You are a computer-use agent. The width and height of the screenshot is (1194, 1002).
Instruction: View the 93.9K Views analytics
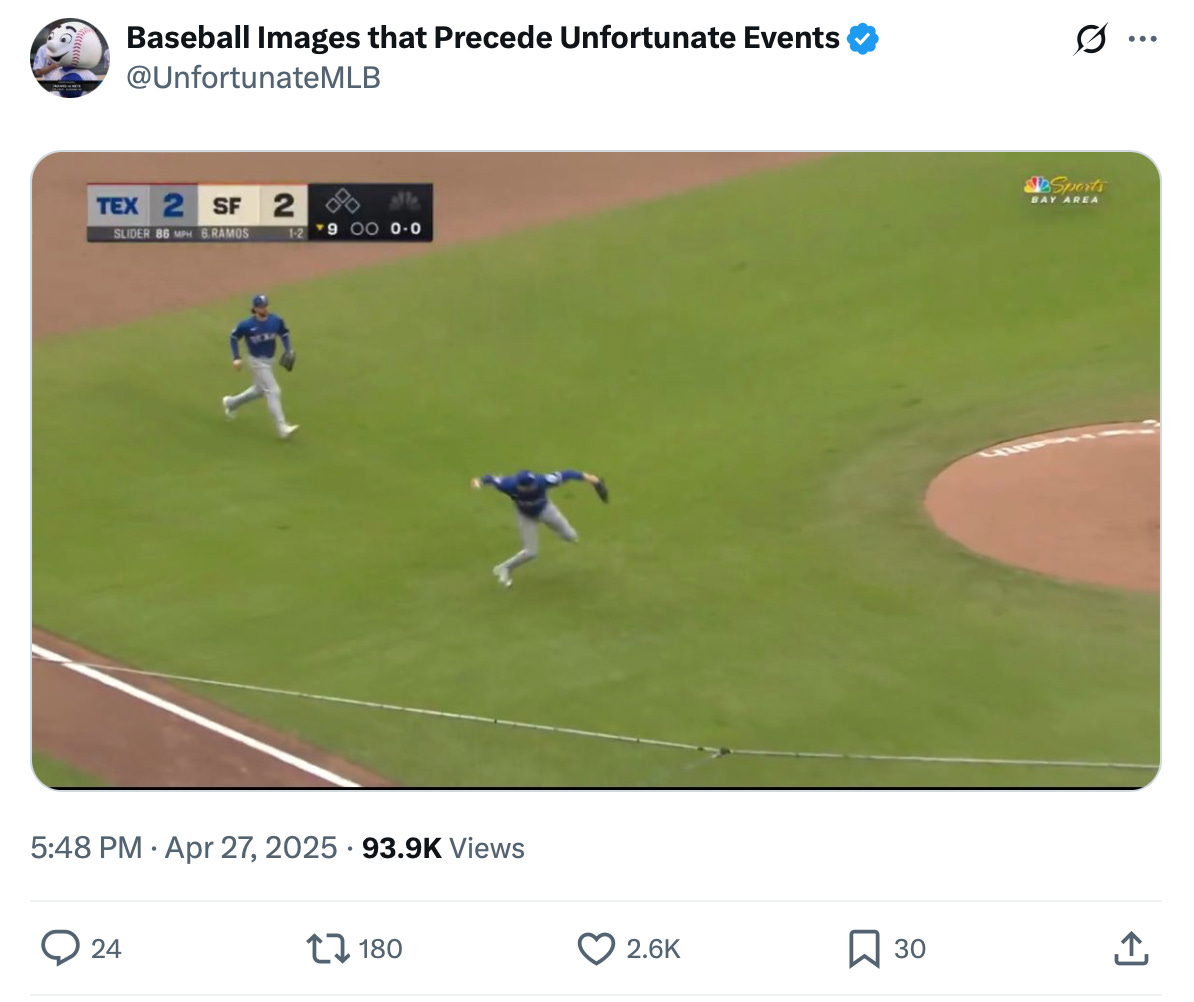(x=443, y=847)
